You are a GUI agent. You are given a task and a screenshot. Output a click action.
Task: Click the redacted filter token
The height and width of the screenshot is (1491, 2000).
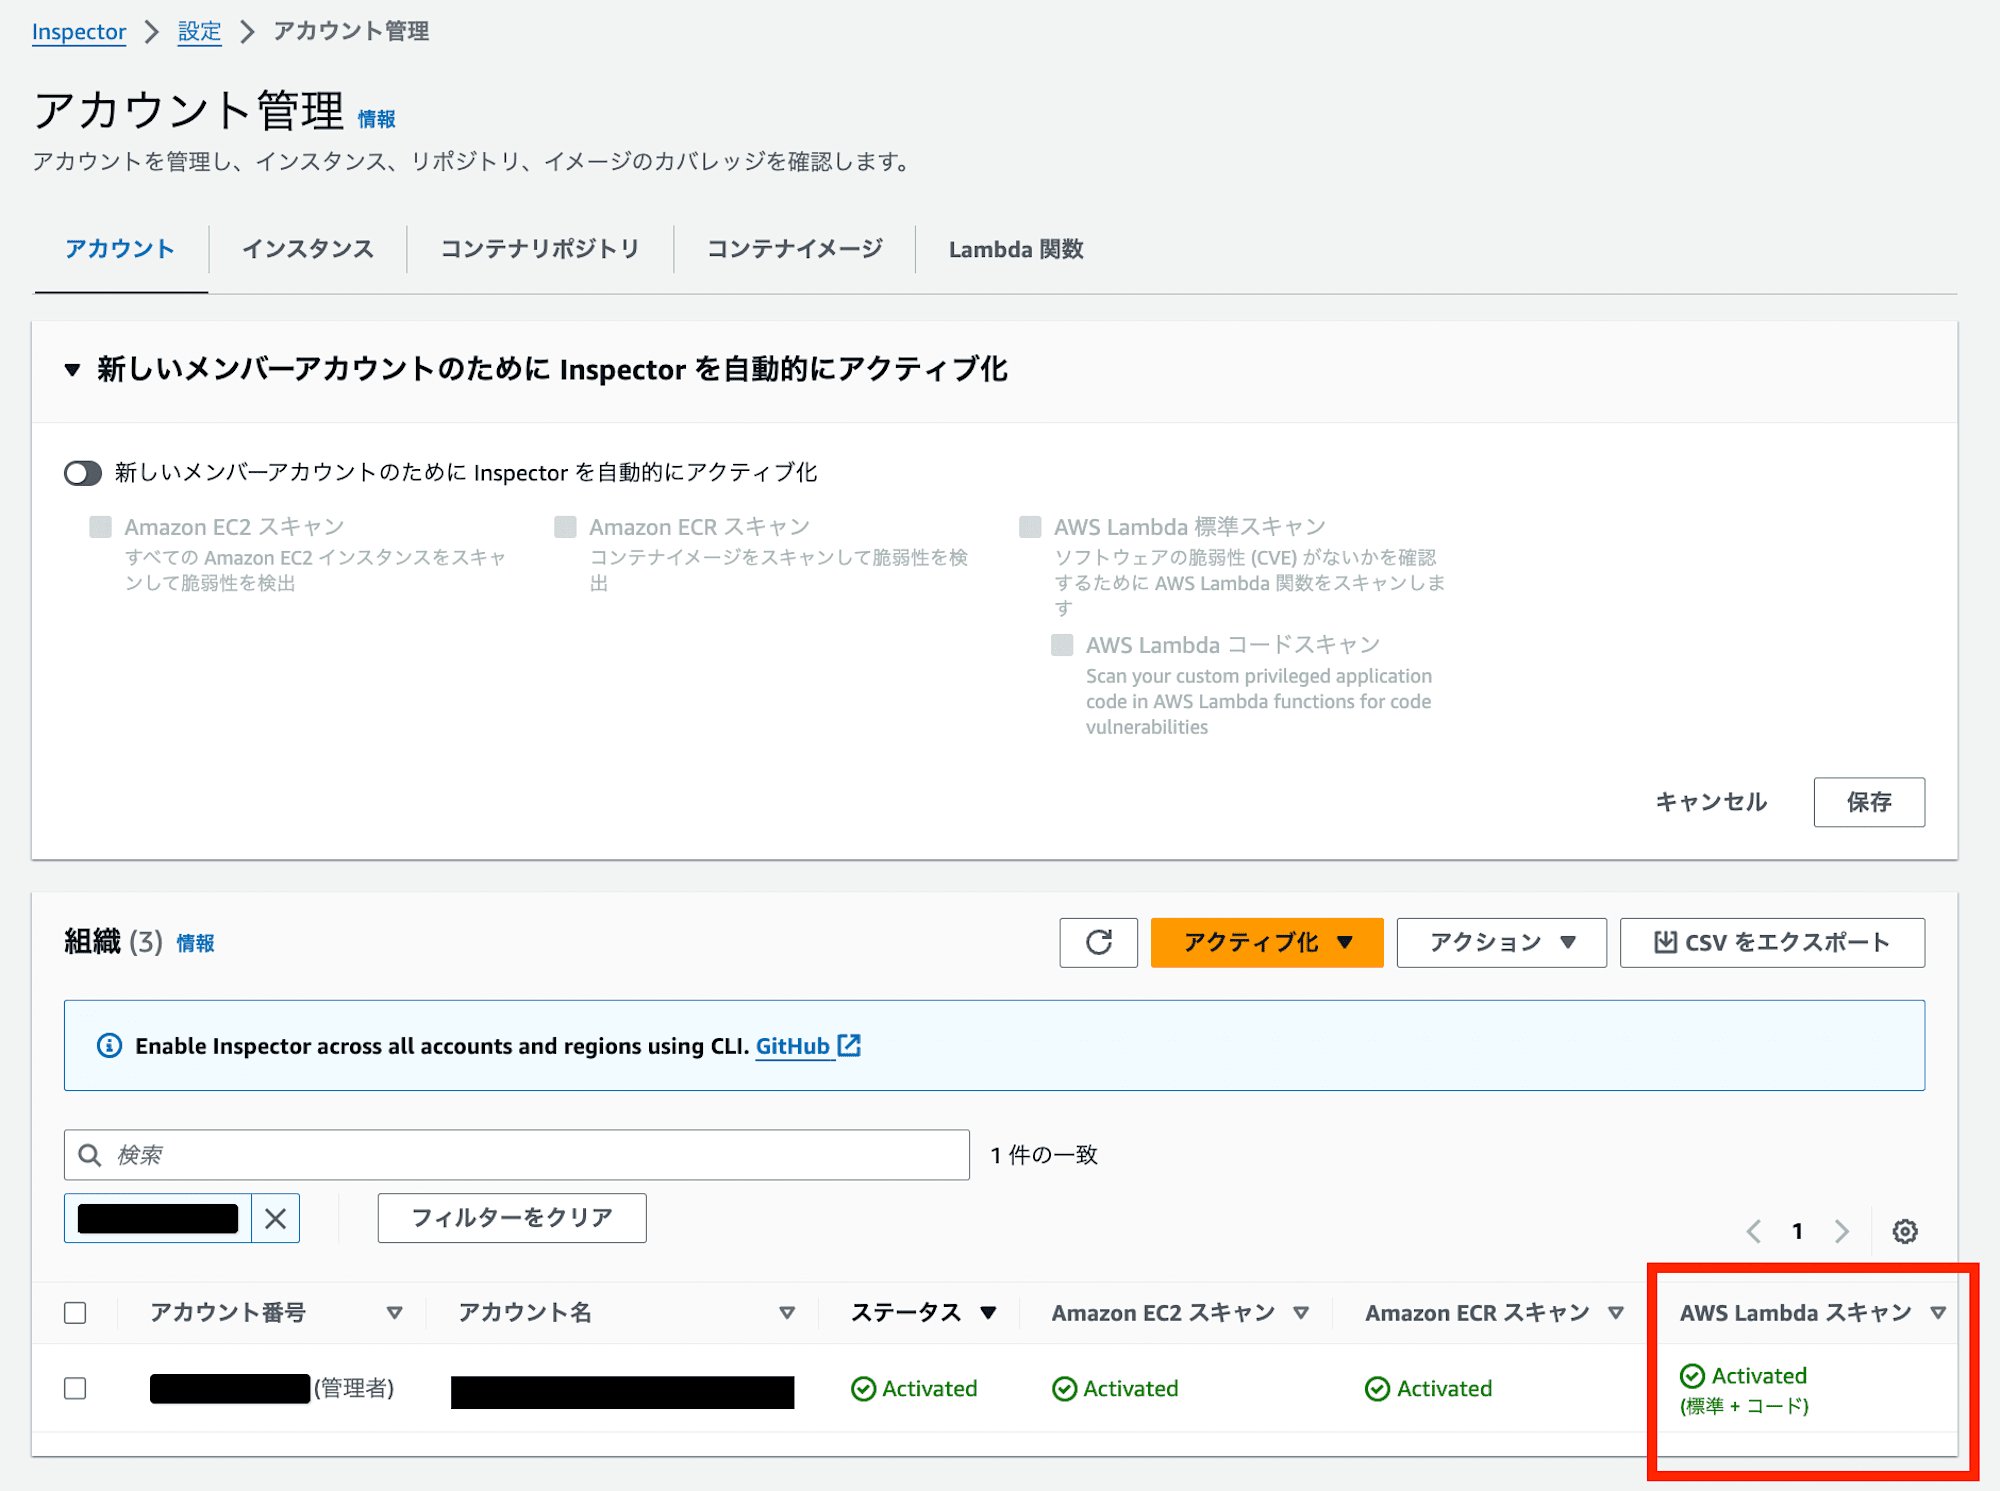pos(158,1218)
